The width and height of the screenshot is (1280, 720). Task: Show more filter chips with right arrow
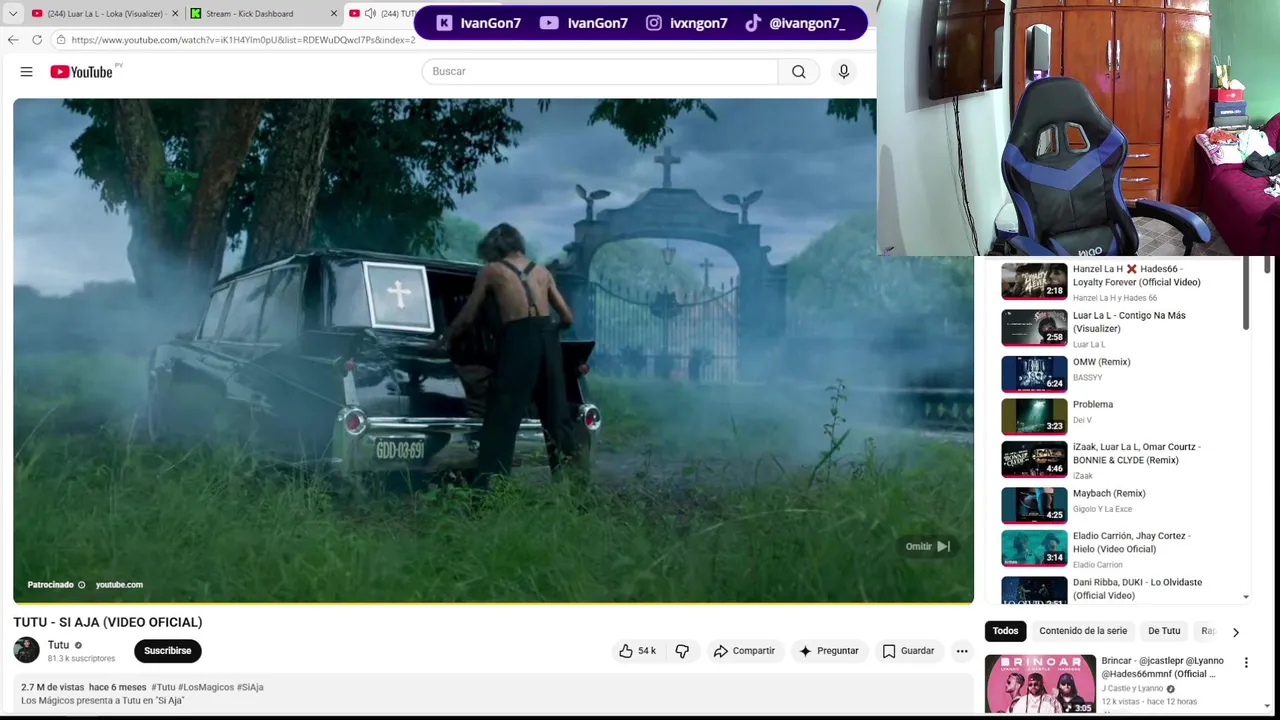pos(1235,632)
